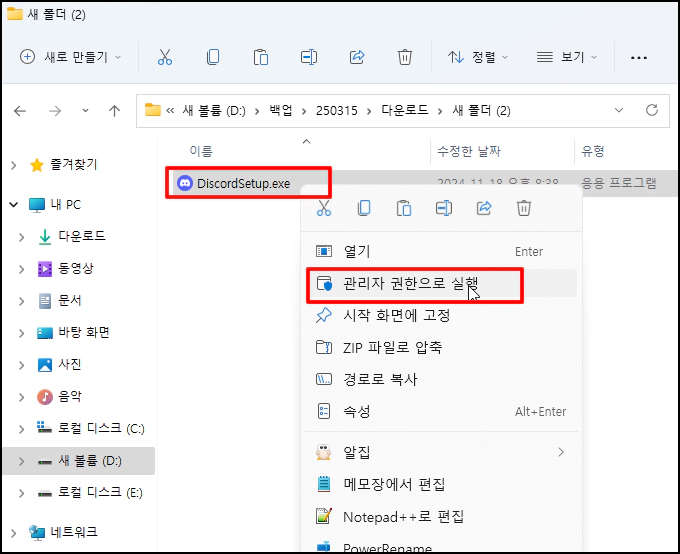Image resolution: width=680 pixels, height=554 pixels.
Task: Expand the 네트워크 tree node
Action: tap(13, 532)
